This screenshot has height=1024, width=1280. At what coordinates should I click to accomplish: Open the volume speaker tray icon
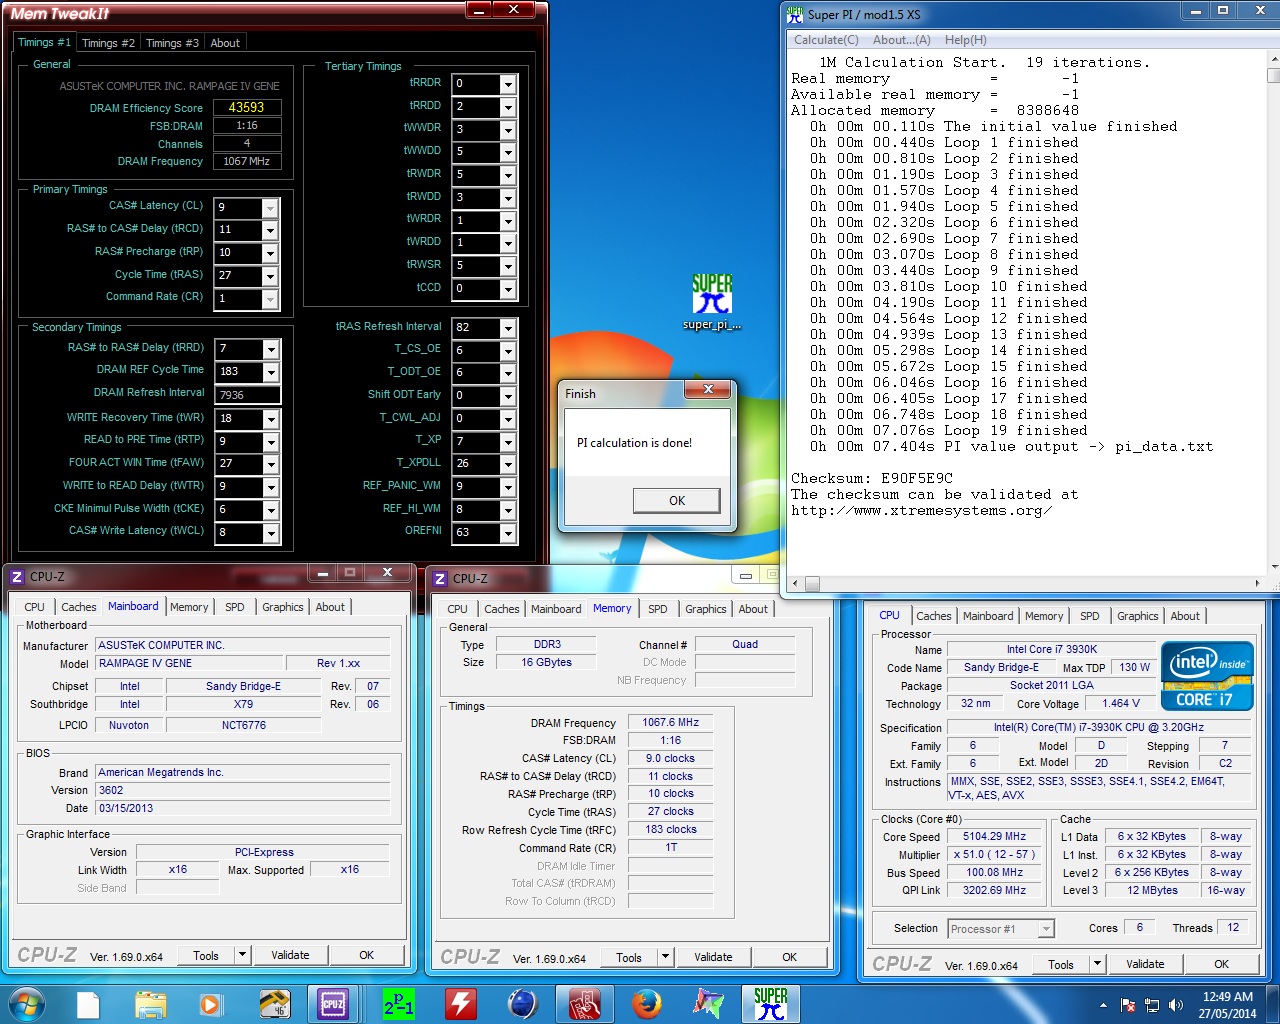(x=1176, y=1005)
